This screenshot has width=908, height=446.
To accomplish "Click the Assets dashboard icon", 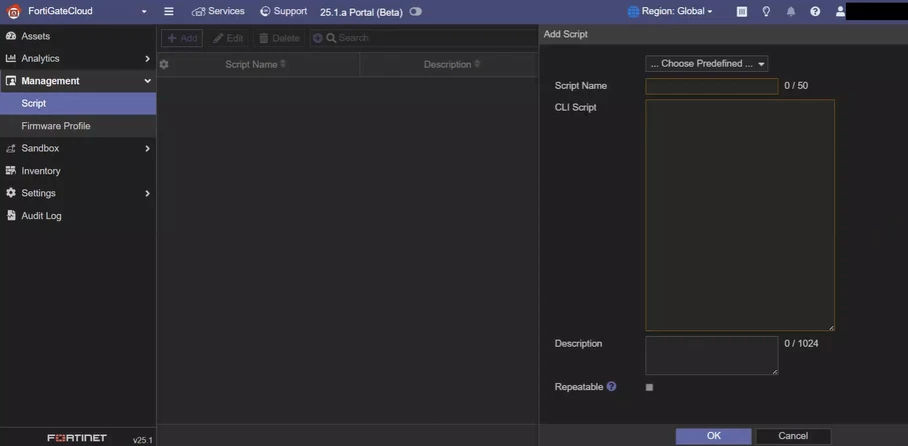I will click(10, 36).
